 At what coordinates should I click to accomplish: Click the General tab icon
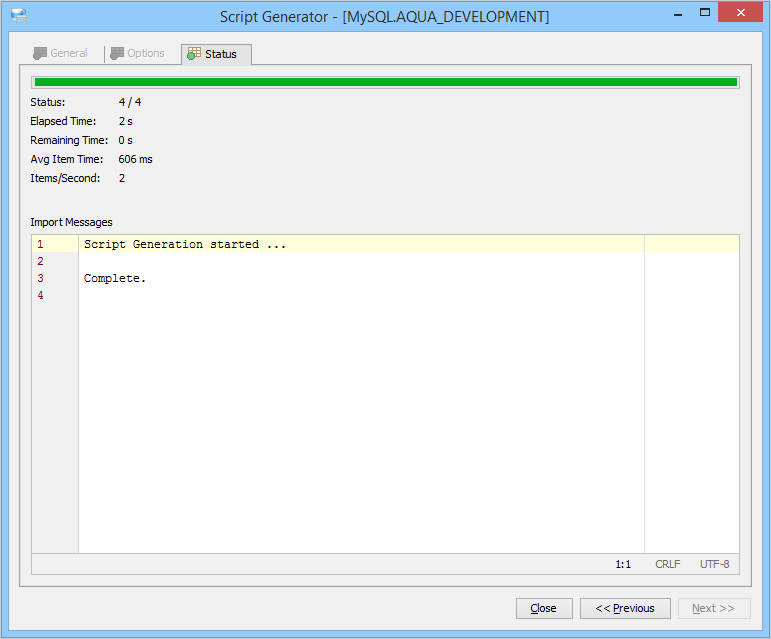[x=40, y=53]
